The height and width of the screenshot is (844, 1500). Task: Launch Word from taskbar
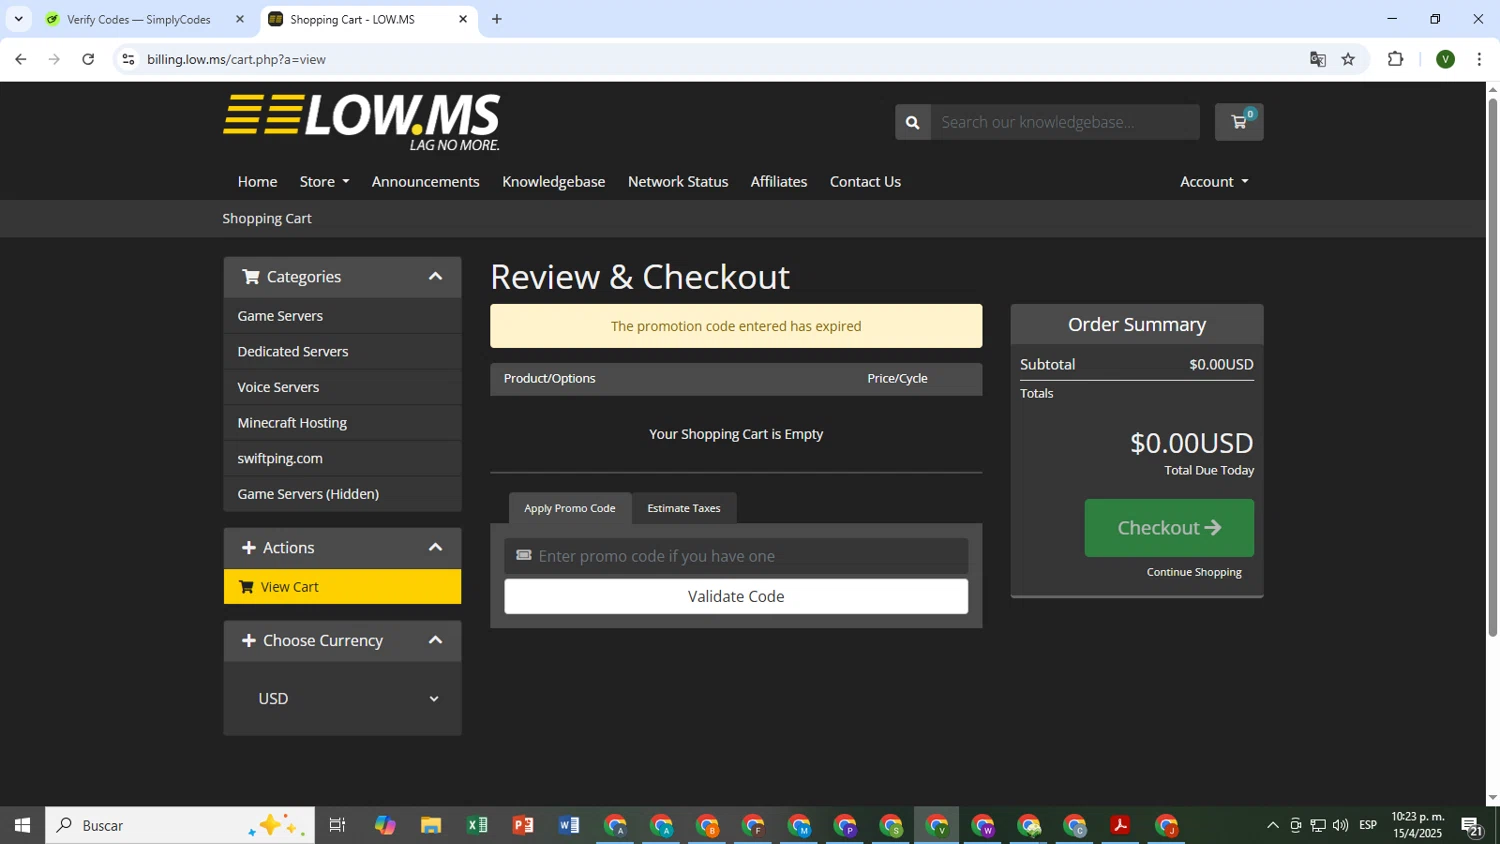569,825
